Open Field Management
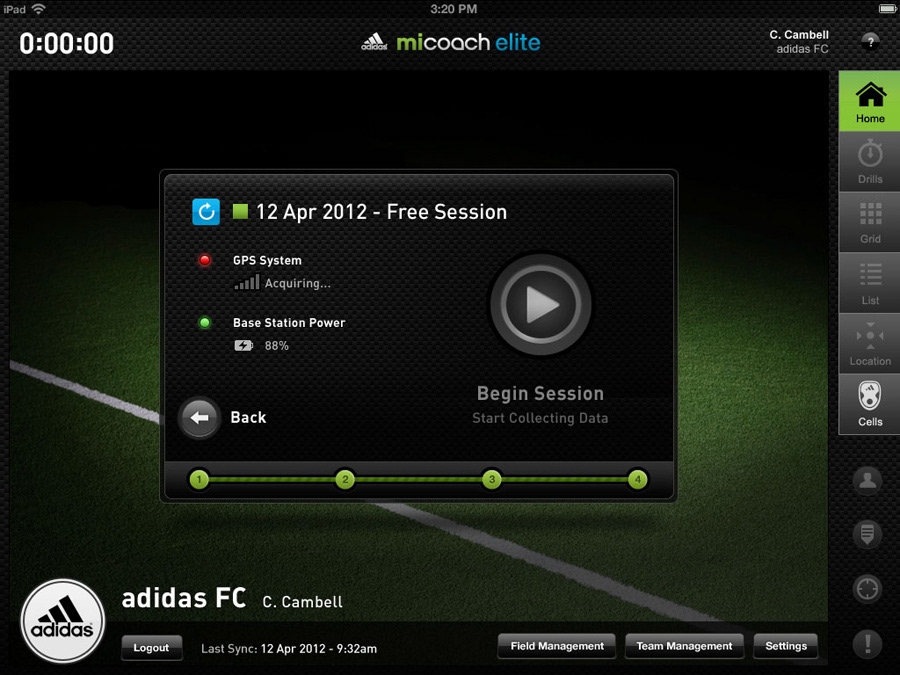This screenshot has width=900, height=675. coord(557,646)
